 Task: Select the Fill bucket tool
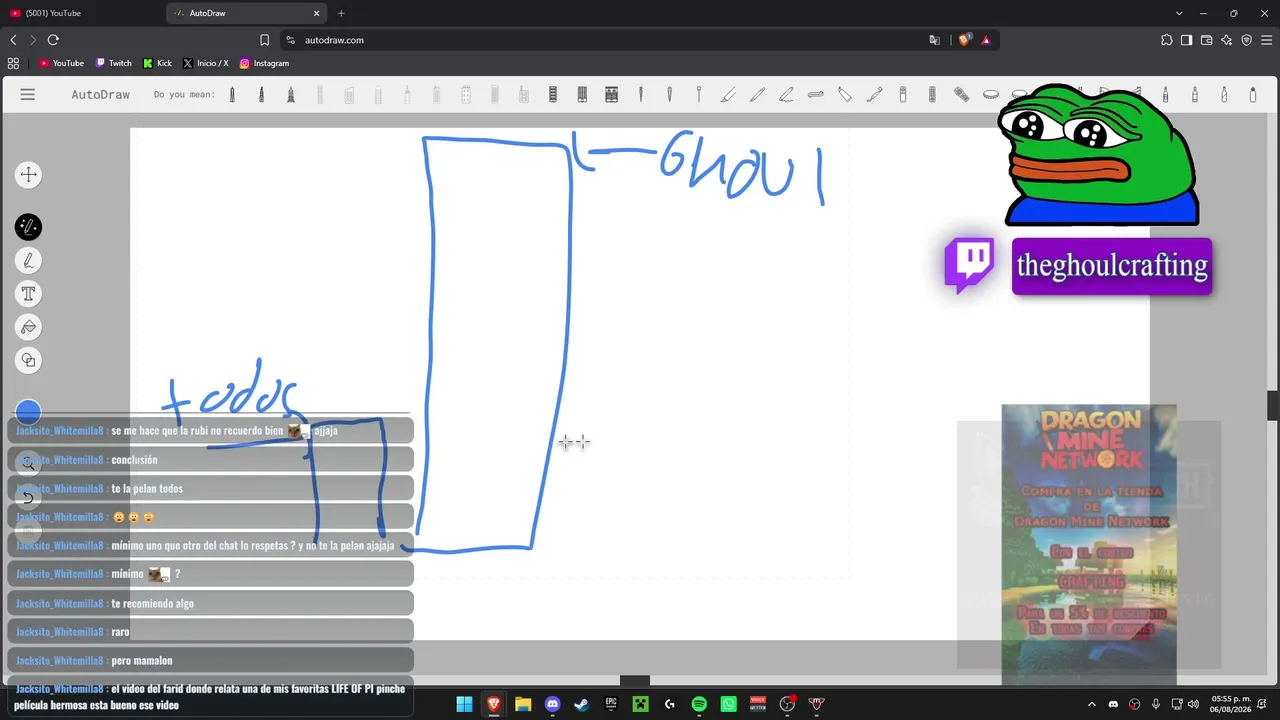point(28,327)
